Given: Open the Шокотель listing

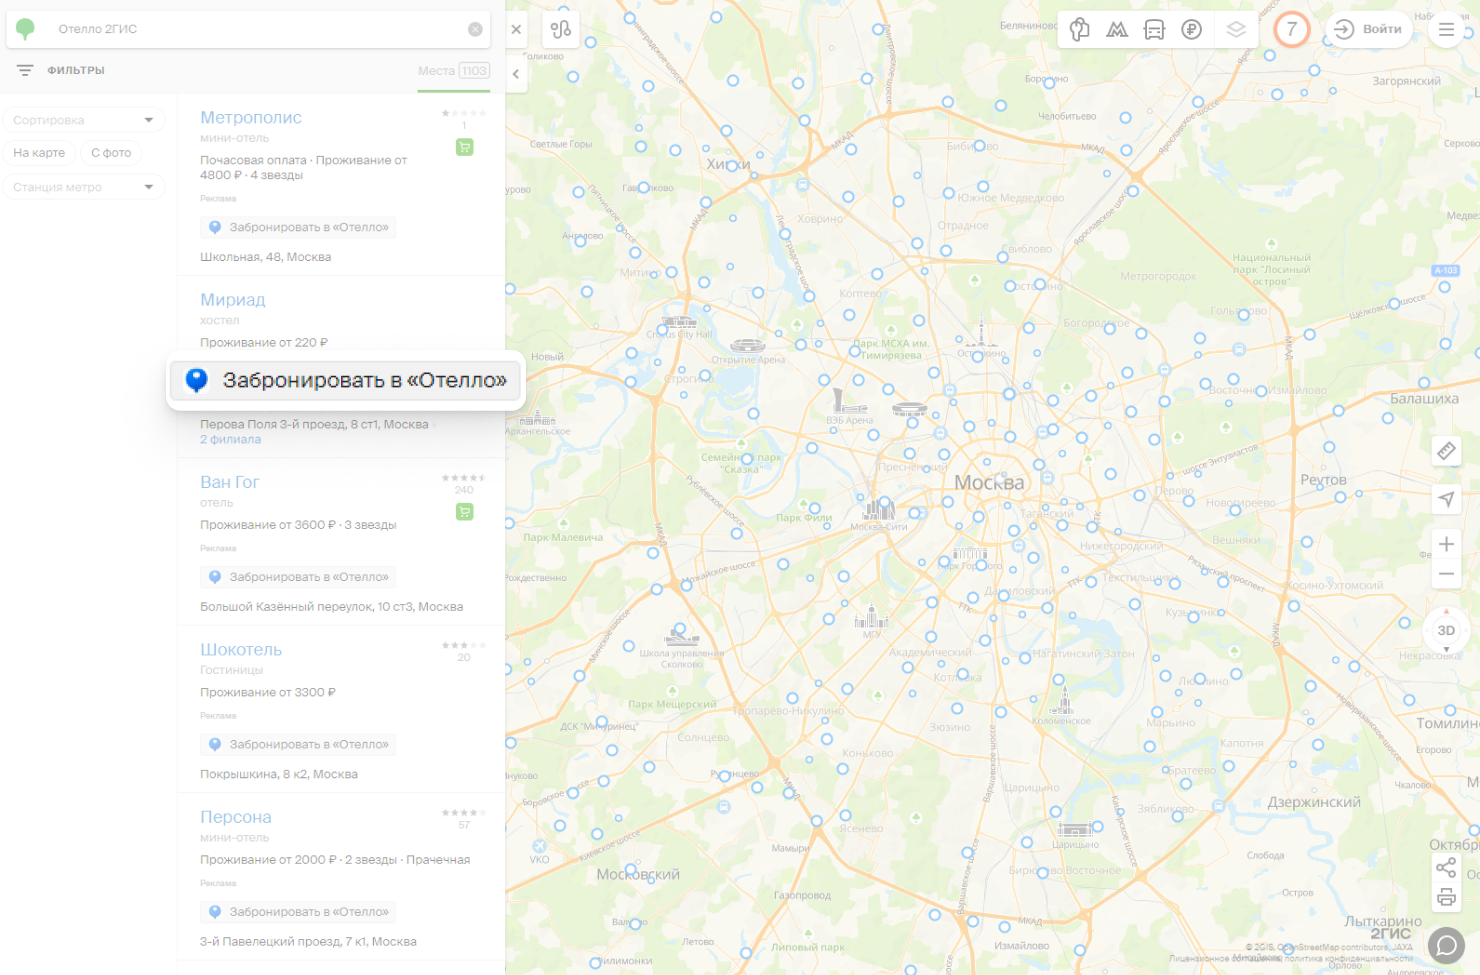Looking at the screenshot, I should click(241, 649).
